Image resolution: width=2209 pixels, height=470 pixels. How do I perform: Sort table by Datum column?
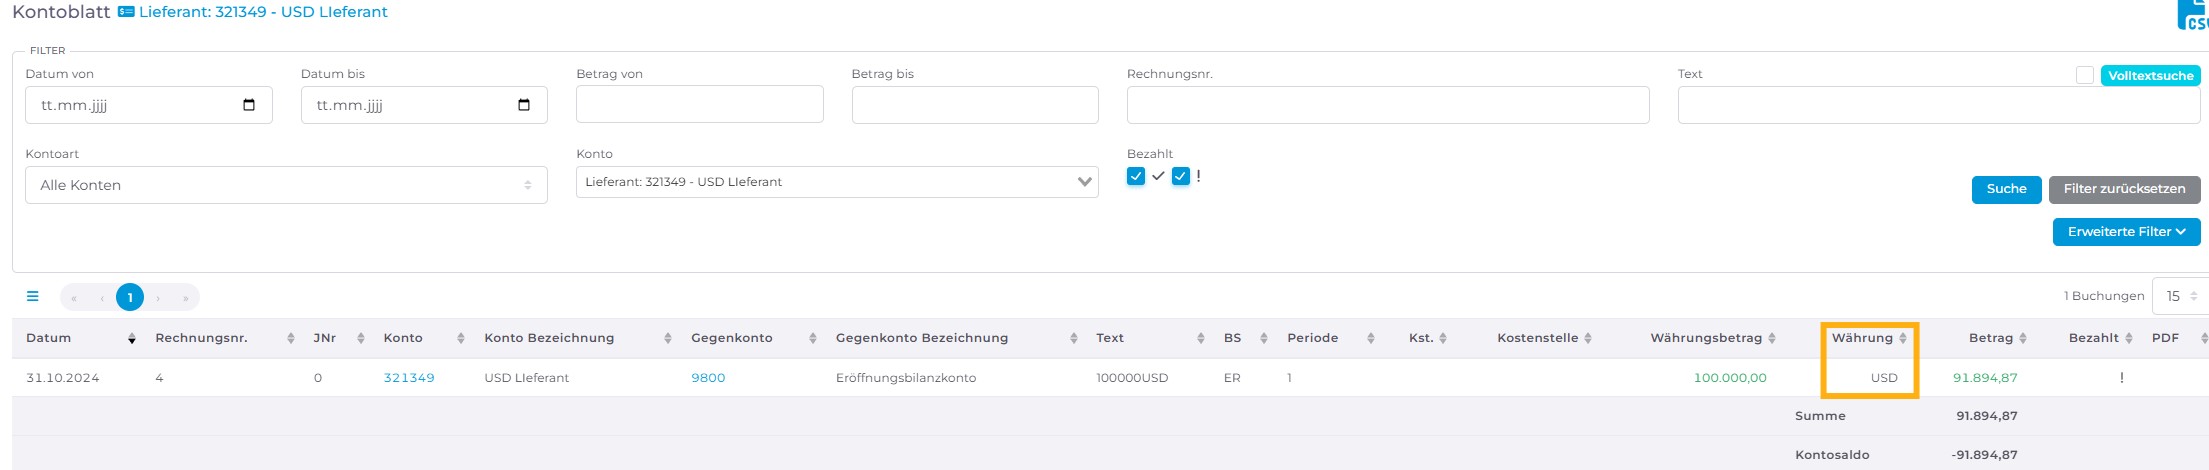click(131, 339)
